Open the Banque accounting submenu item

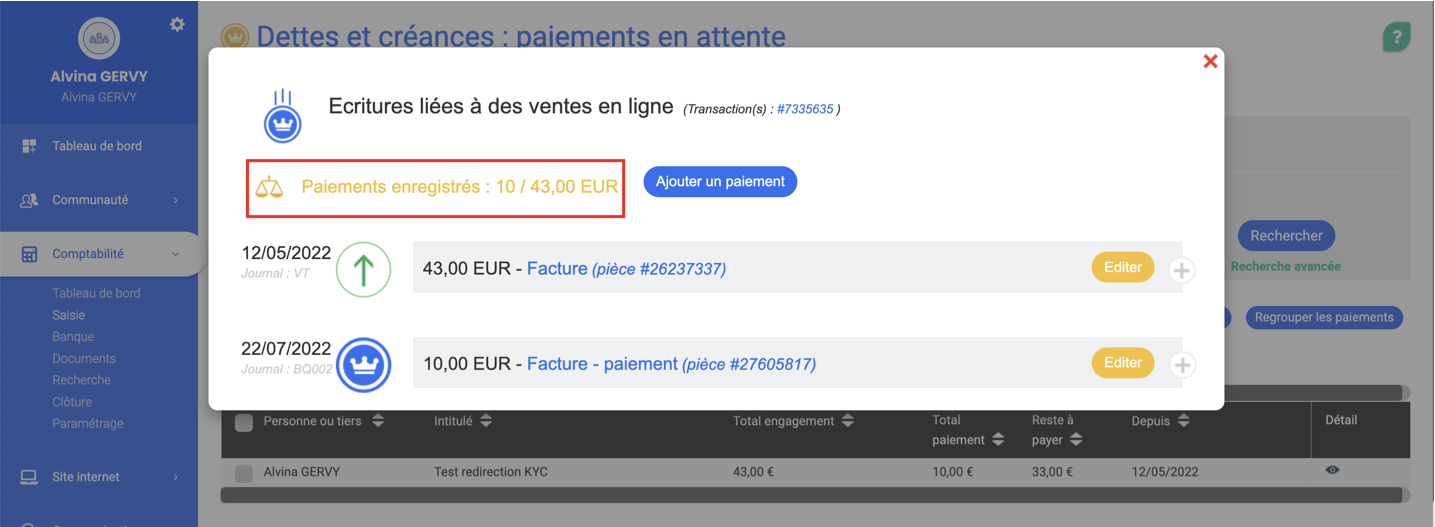point(73,337)
